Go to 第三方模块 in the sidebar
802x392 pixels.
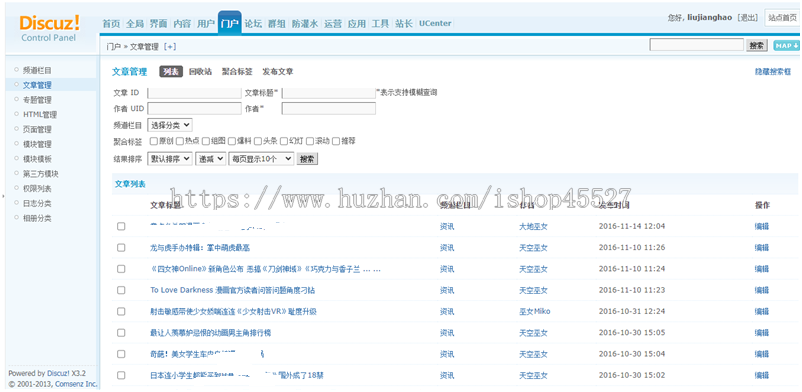(x=41, y=174)
